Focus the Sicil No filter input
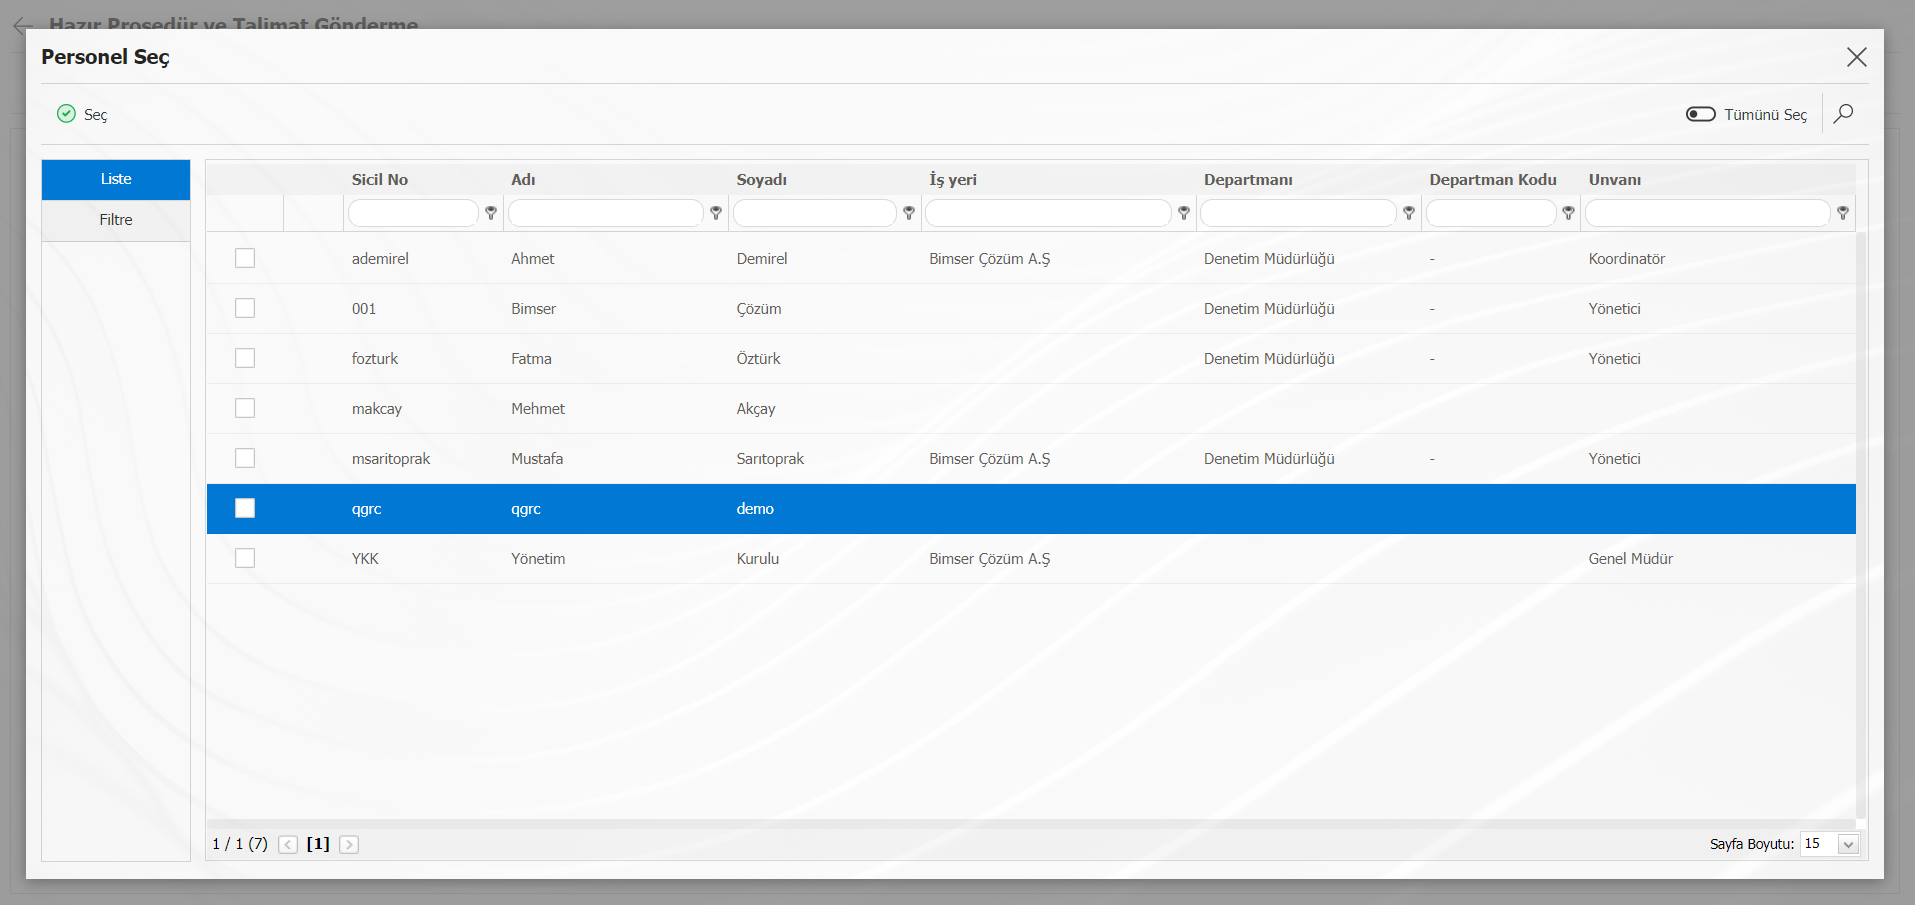 pyautogui.click(x=413, y=213)
